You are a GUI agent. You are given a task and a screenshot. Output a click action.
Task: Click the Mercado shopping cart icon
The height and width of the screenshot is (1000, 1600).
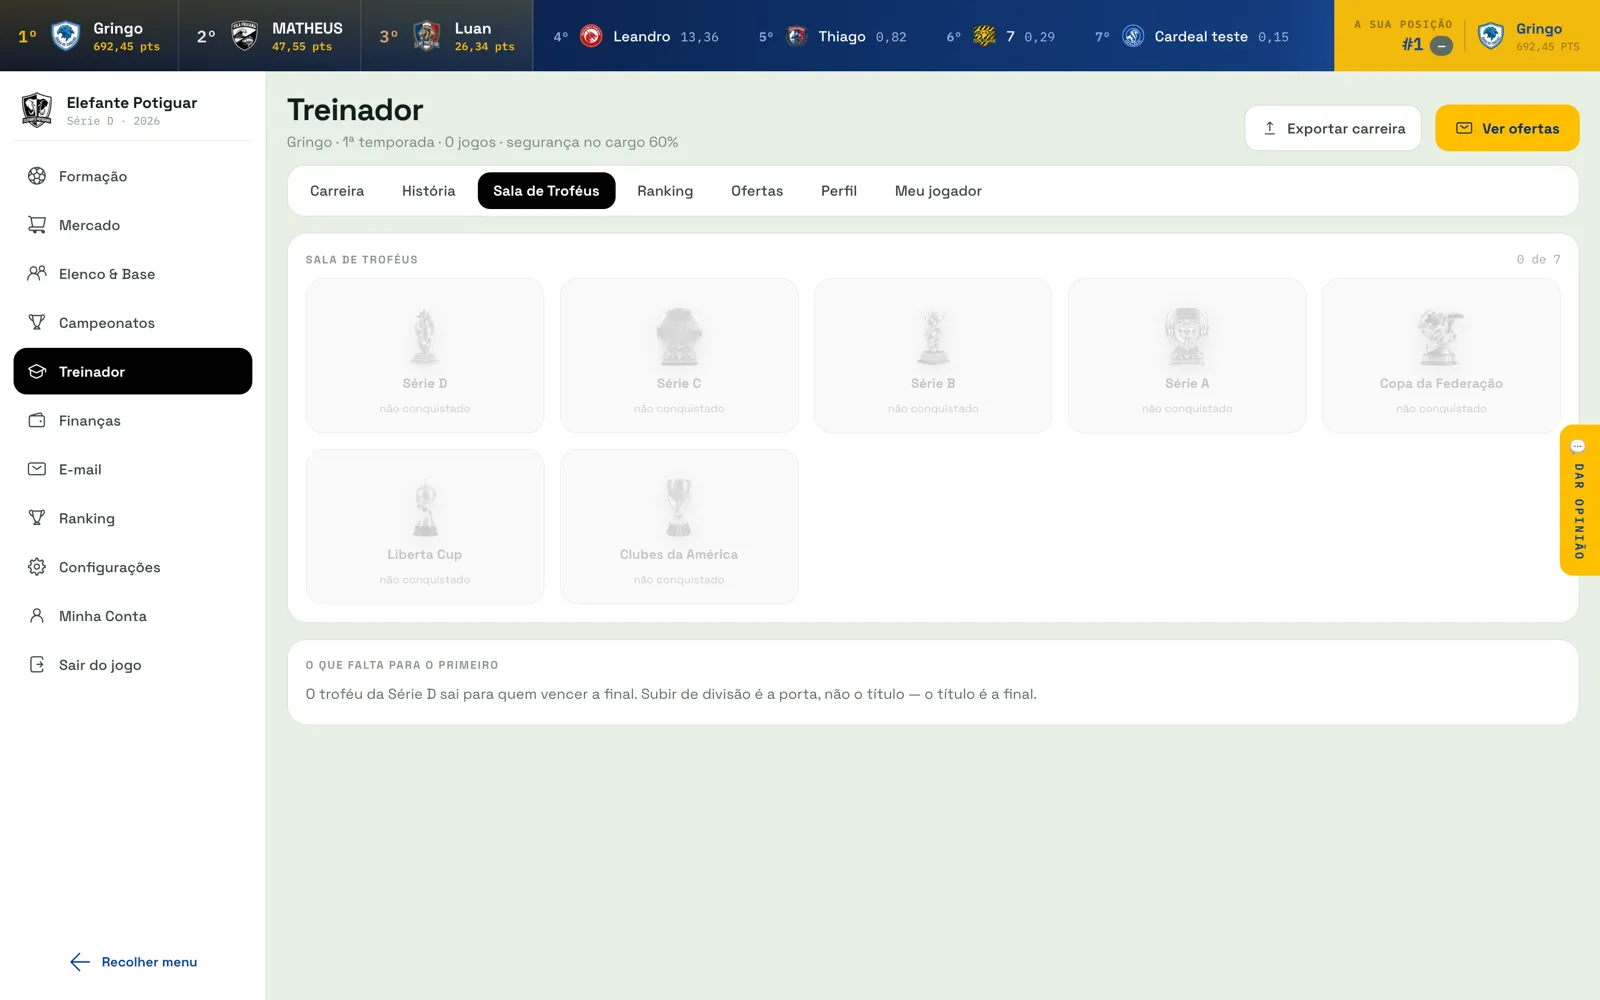coord(37,225)
